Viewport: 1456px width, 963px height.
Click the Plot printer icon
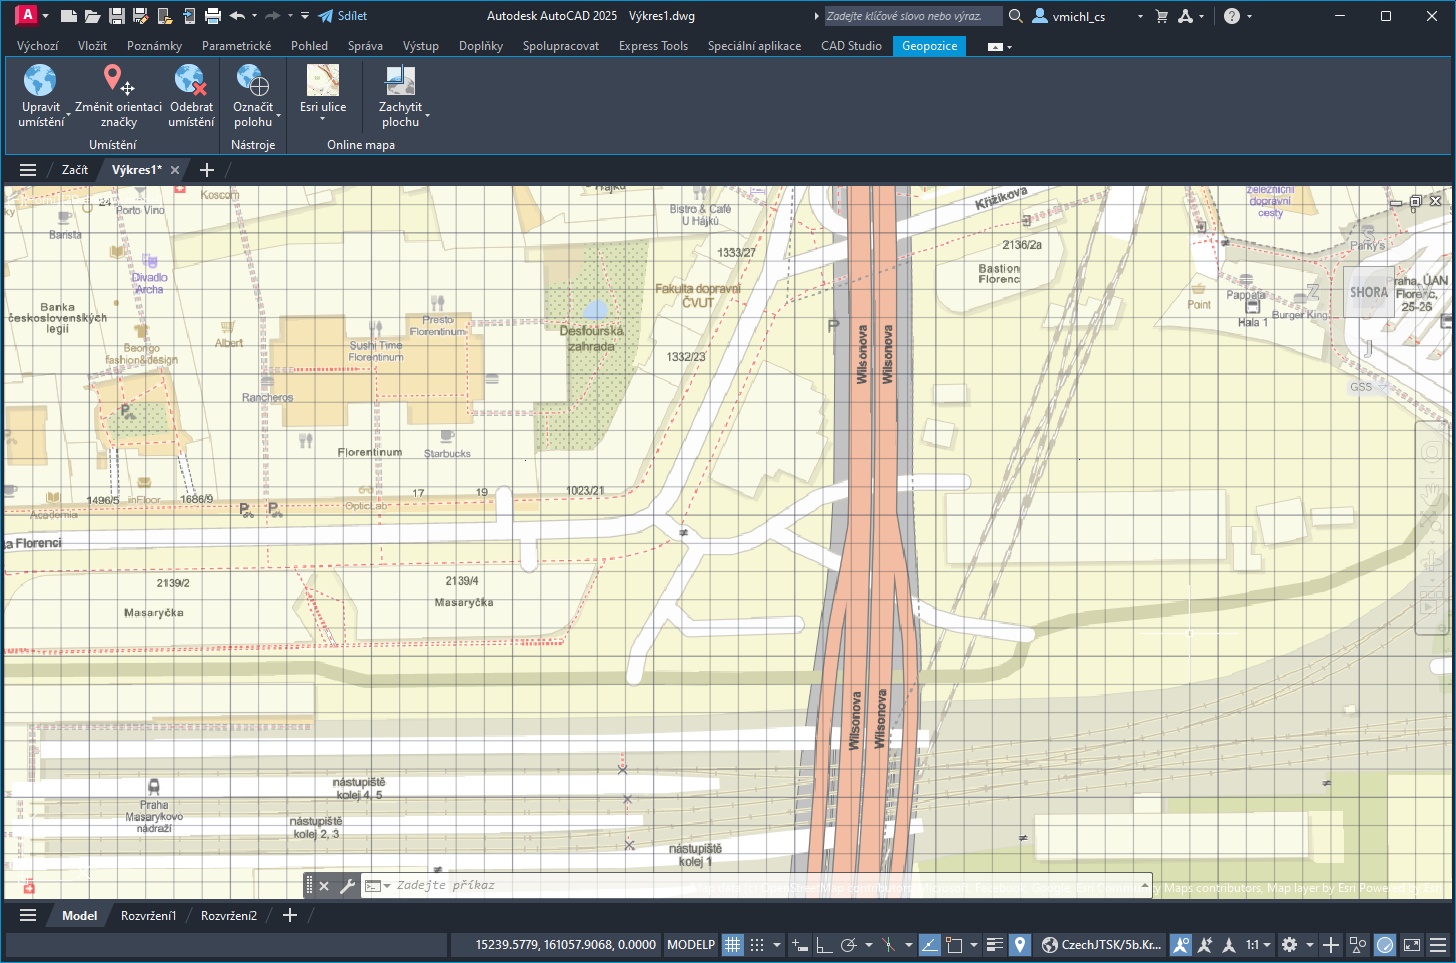click(x=212, y=16)
